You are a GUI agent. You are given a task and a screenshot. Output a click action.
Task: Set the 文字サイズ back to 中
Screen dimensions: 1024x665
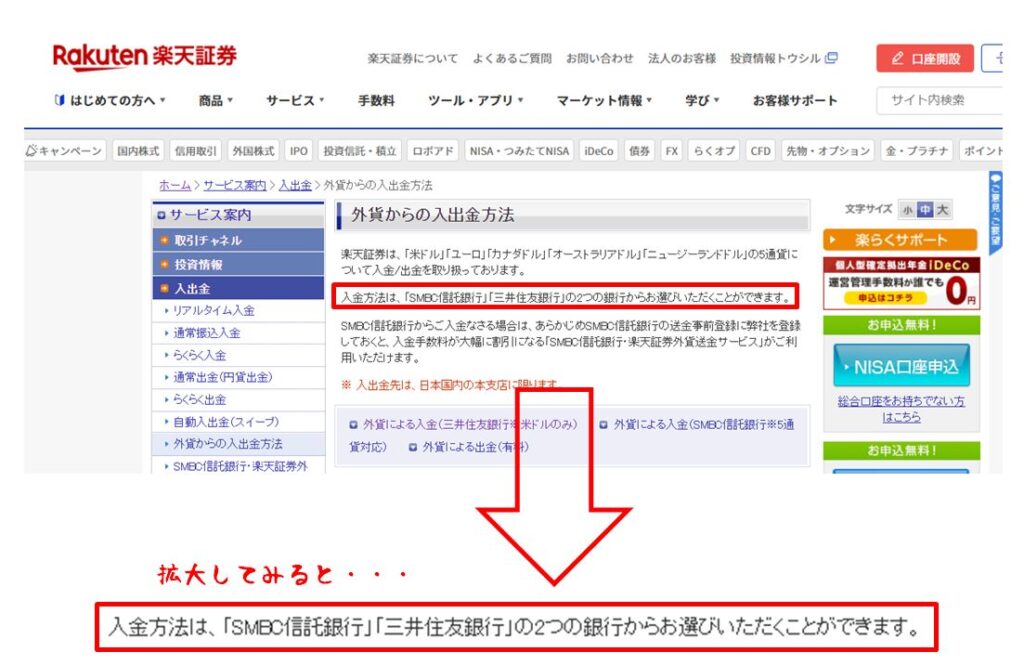(x=926, y=208)
